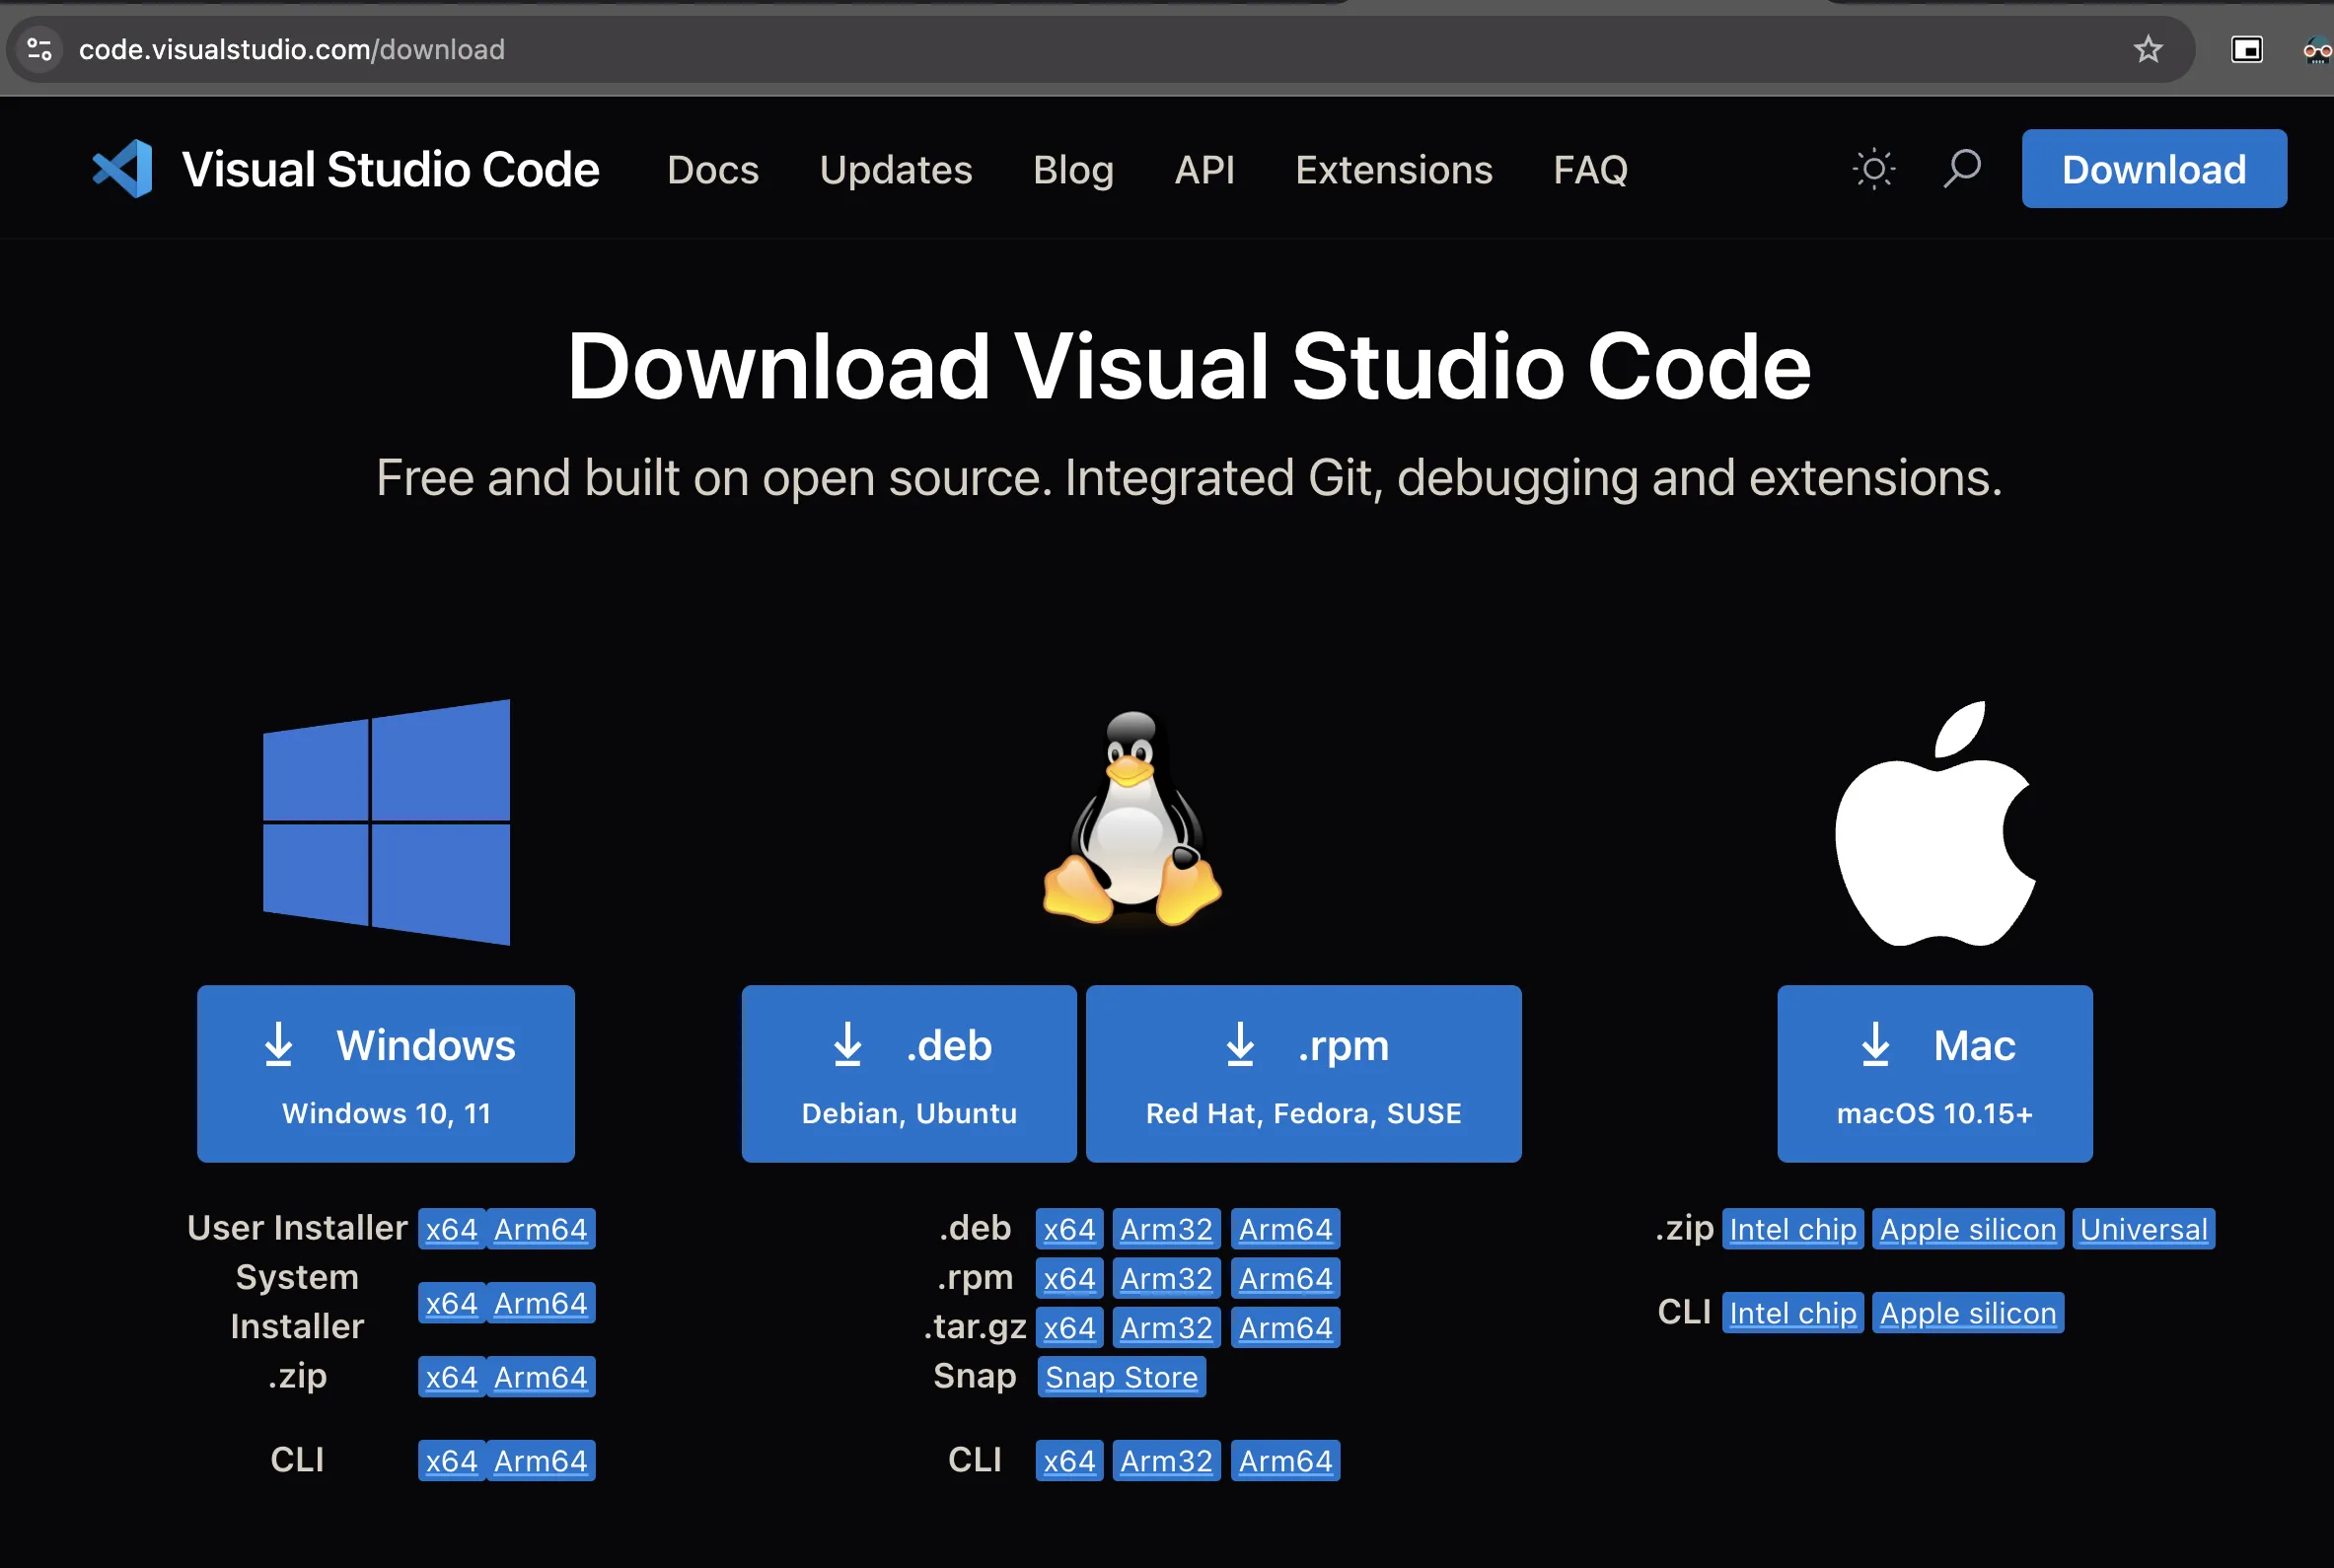Select User Installer Arm64 link
The height and width of the screenshot is (1568, 2334).
coord(541,1229)
